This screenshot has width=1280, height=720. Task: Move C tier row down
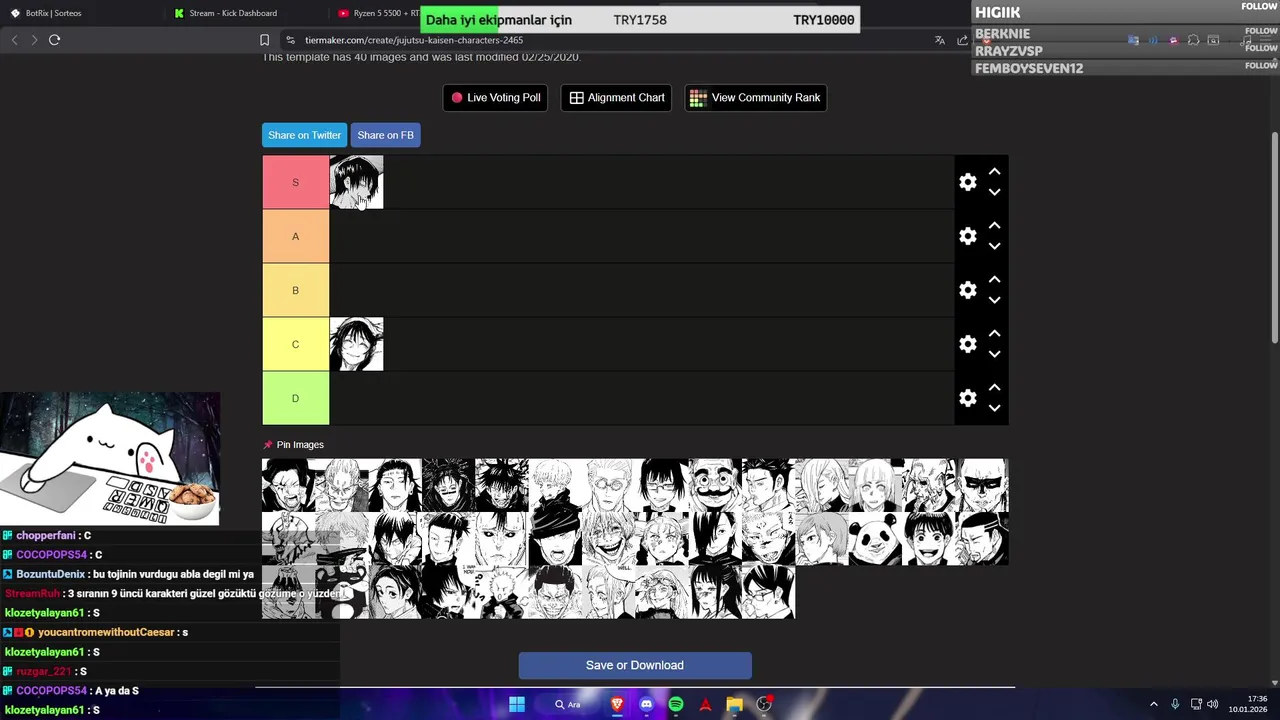pos(994,354)
